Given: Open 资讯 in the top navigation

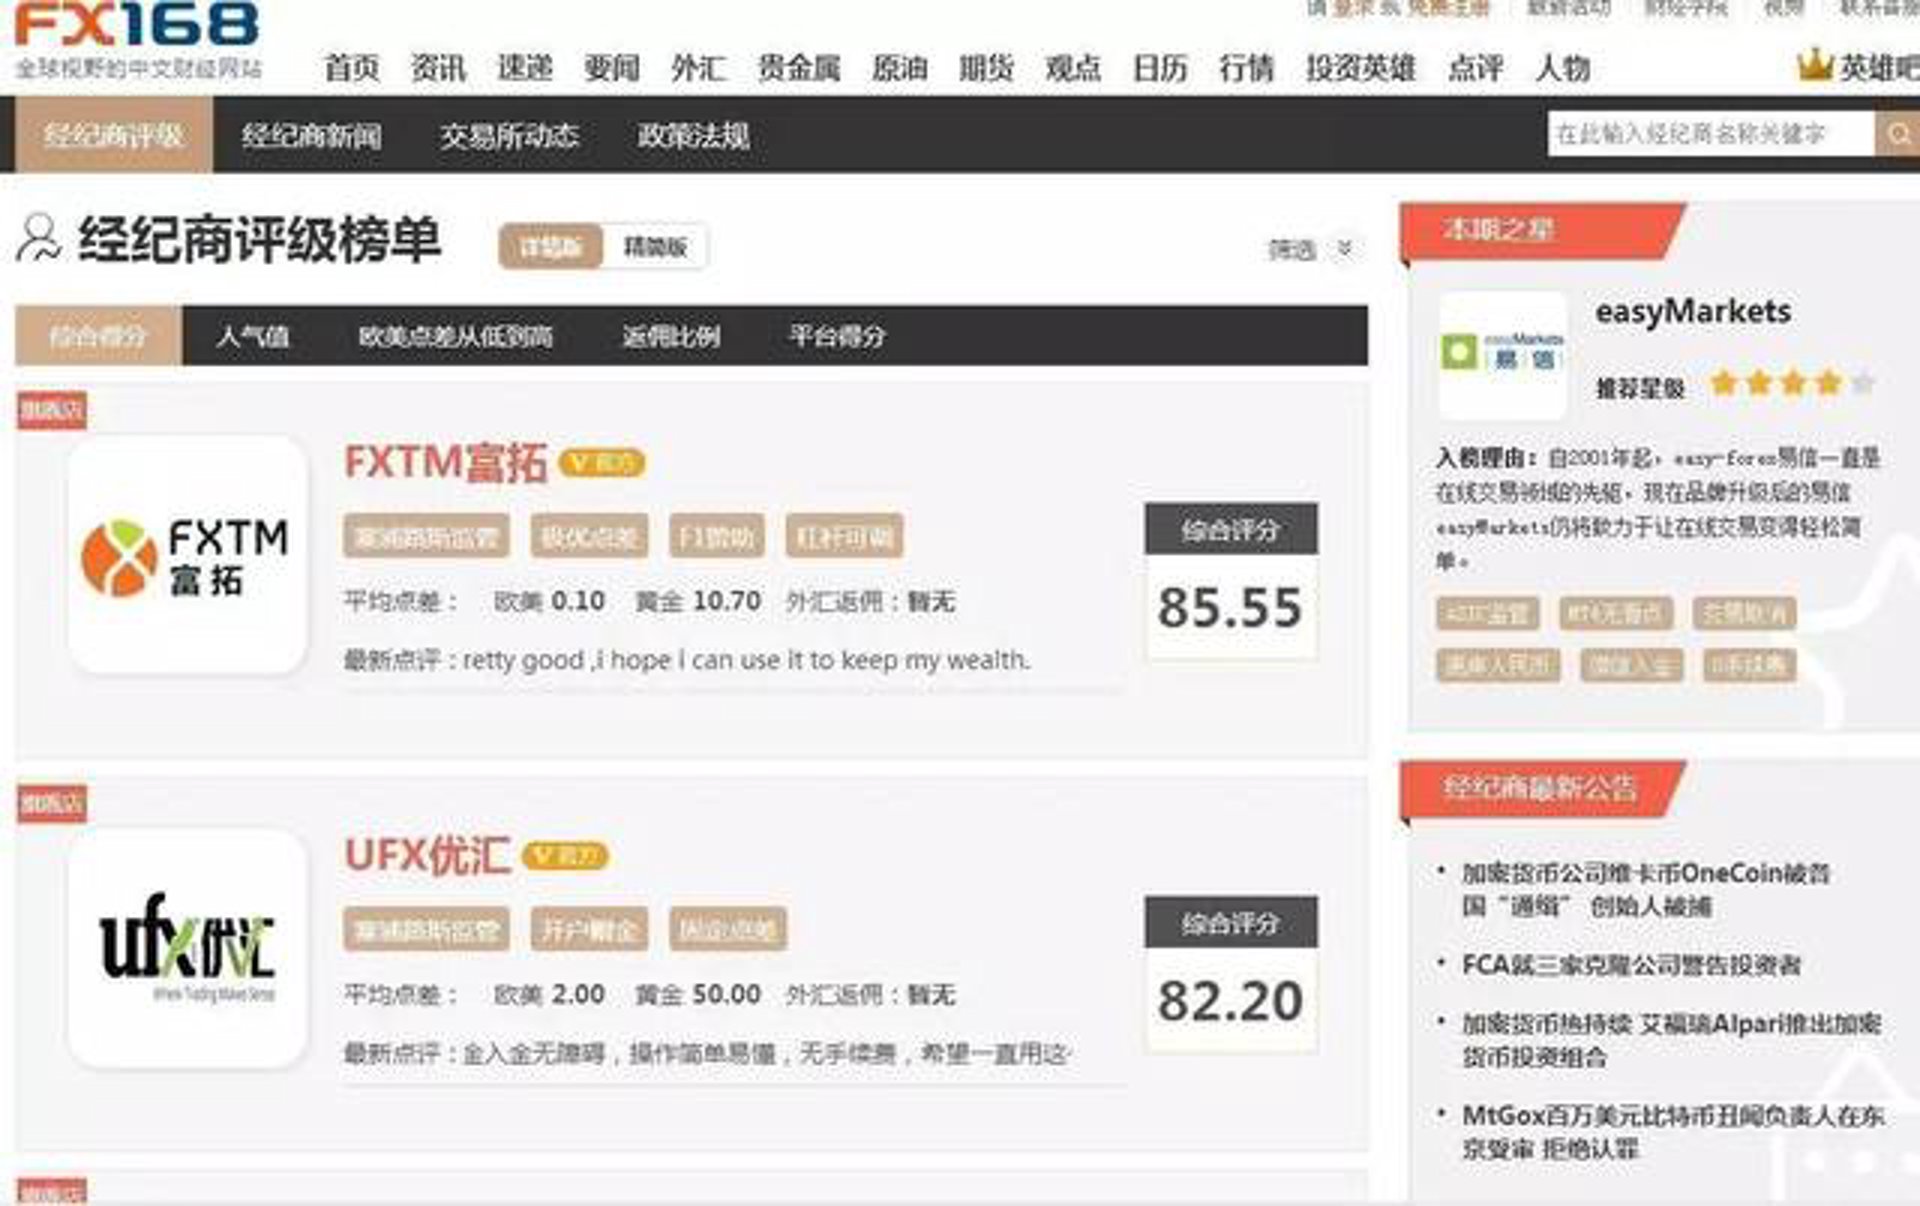Looking at the screenshot, I should pyautogui.click(x=438, y=68).
